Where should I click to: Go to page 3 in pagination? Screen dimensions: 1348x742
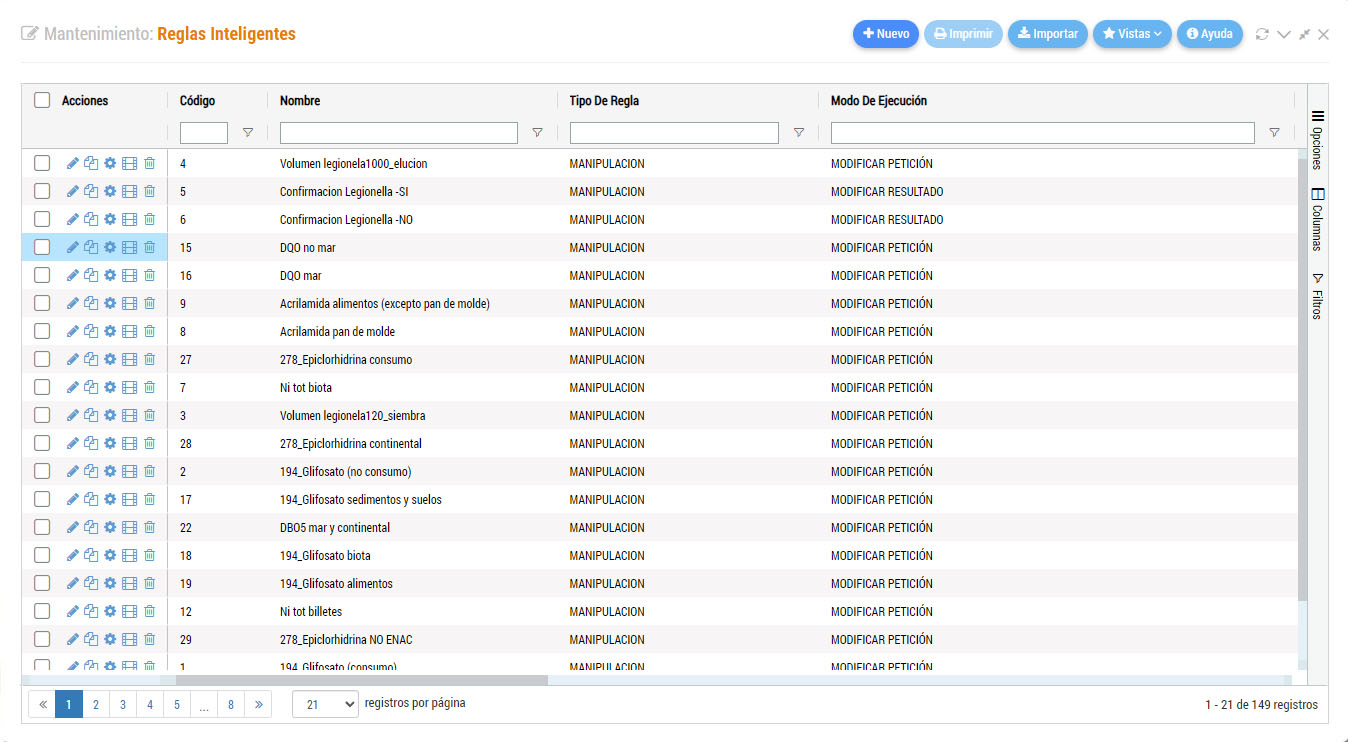[x=122, y=704]
